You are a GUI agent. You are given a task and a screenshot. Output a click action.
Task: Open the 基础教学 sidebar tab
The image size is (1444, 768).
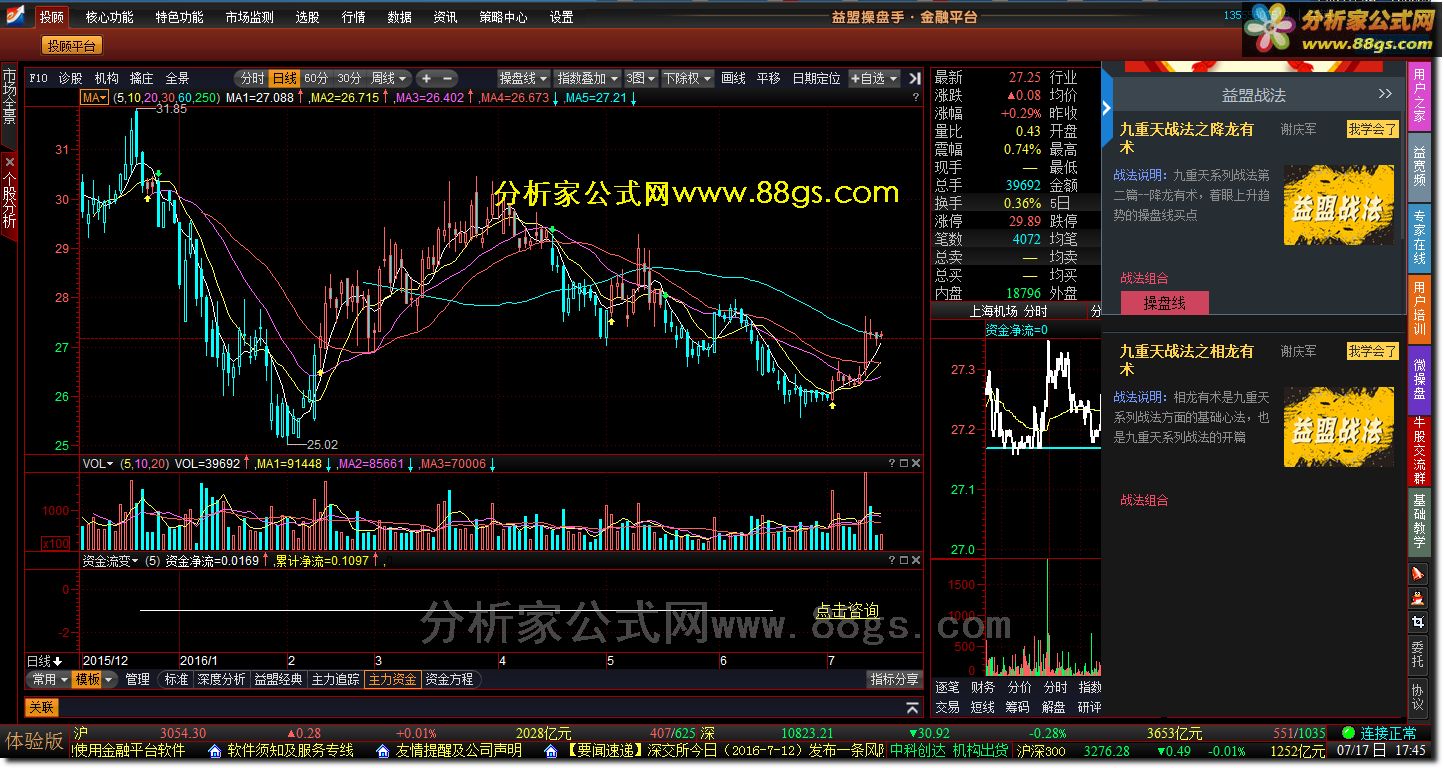(x=1418, y=520)
